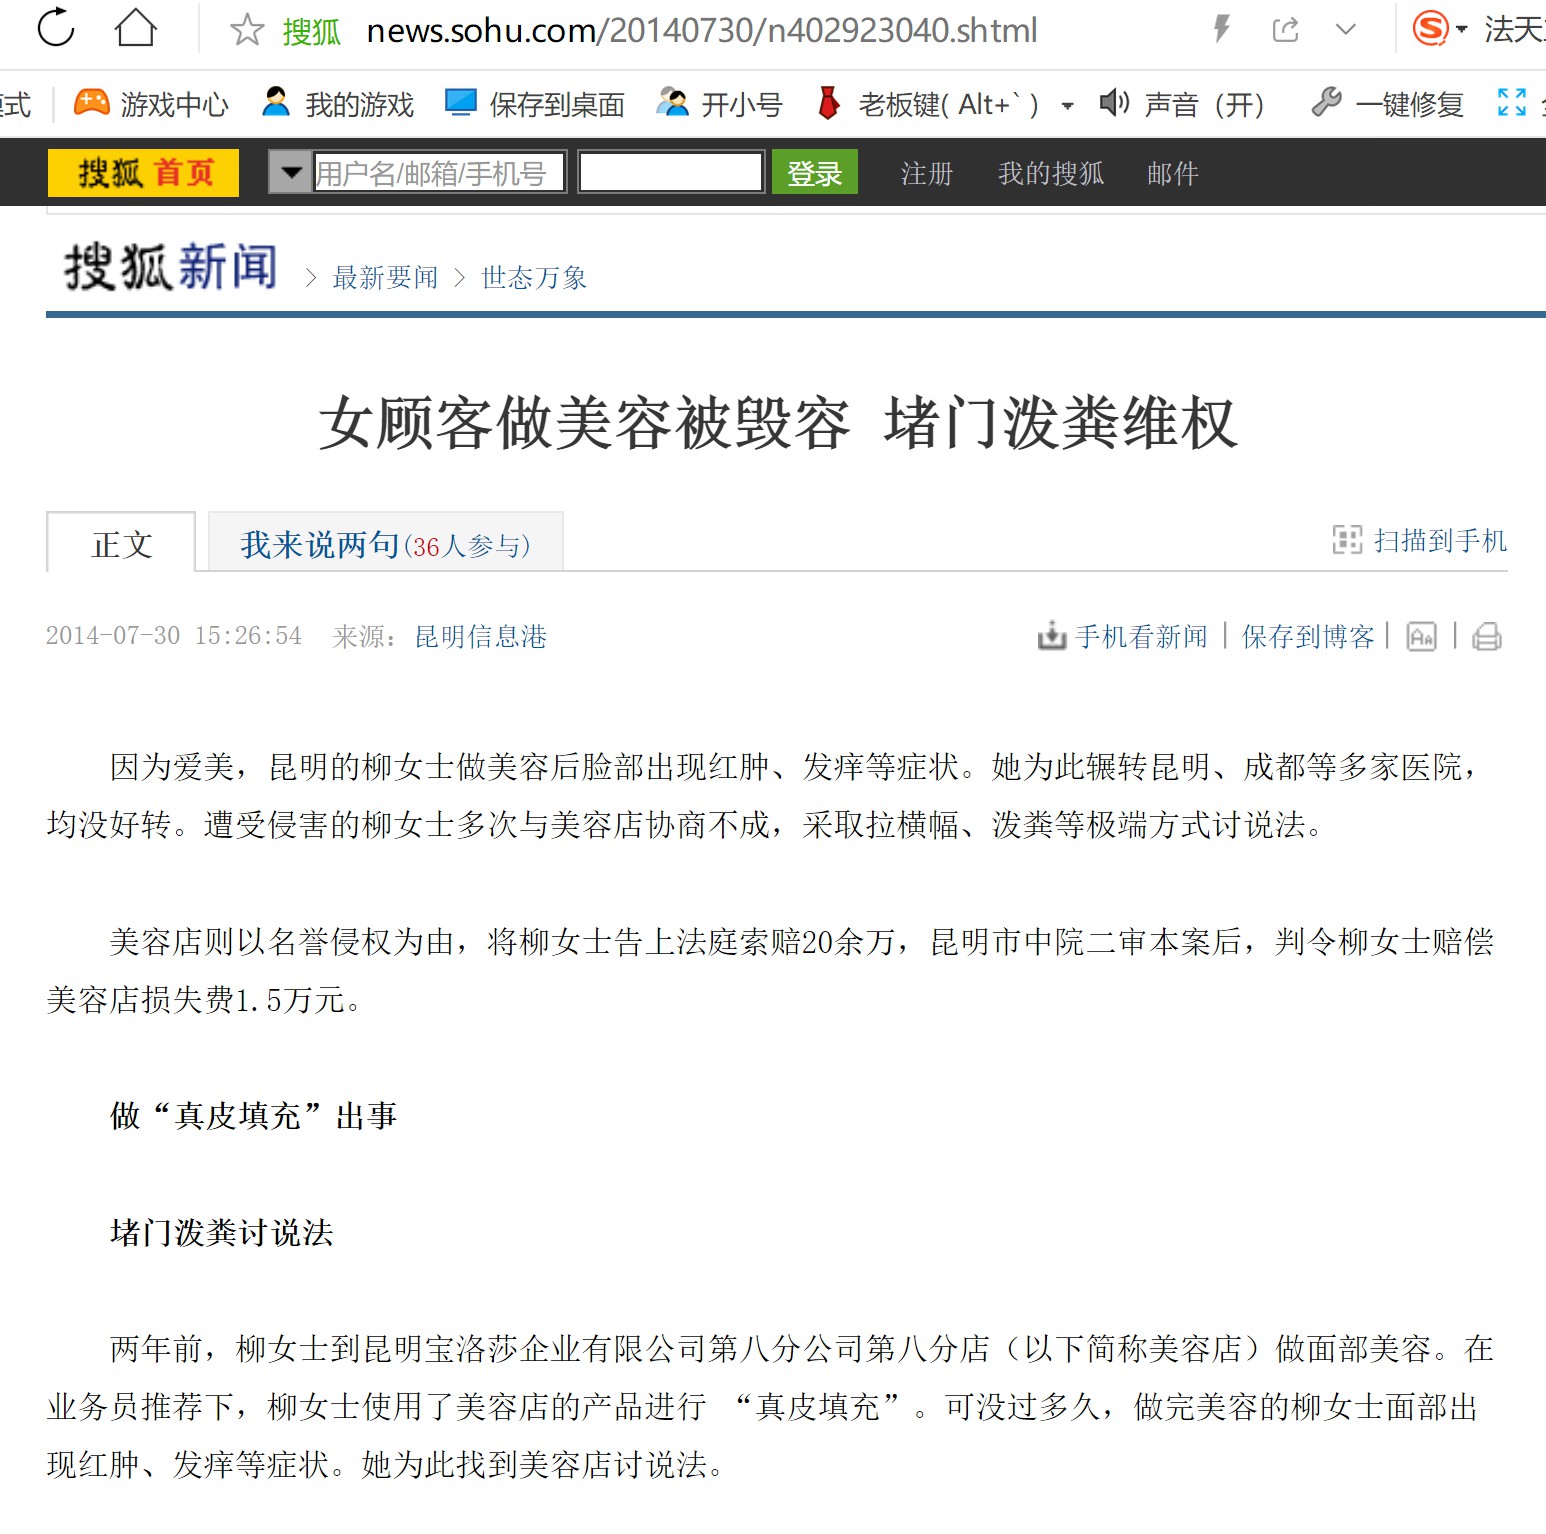The width and height of the screenshot is (1546, 1534).
Task: Click the 搜狐新闻 logo
Action: pyautogui.click(x=170, y=267)
